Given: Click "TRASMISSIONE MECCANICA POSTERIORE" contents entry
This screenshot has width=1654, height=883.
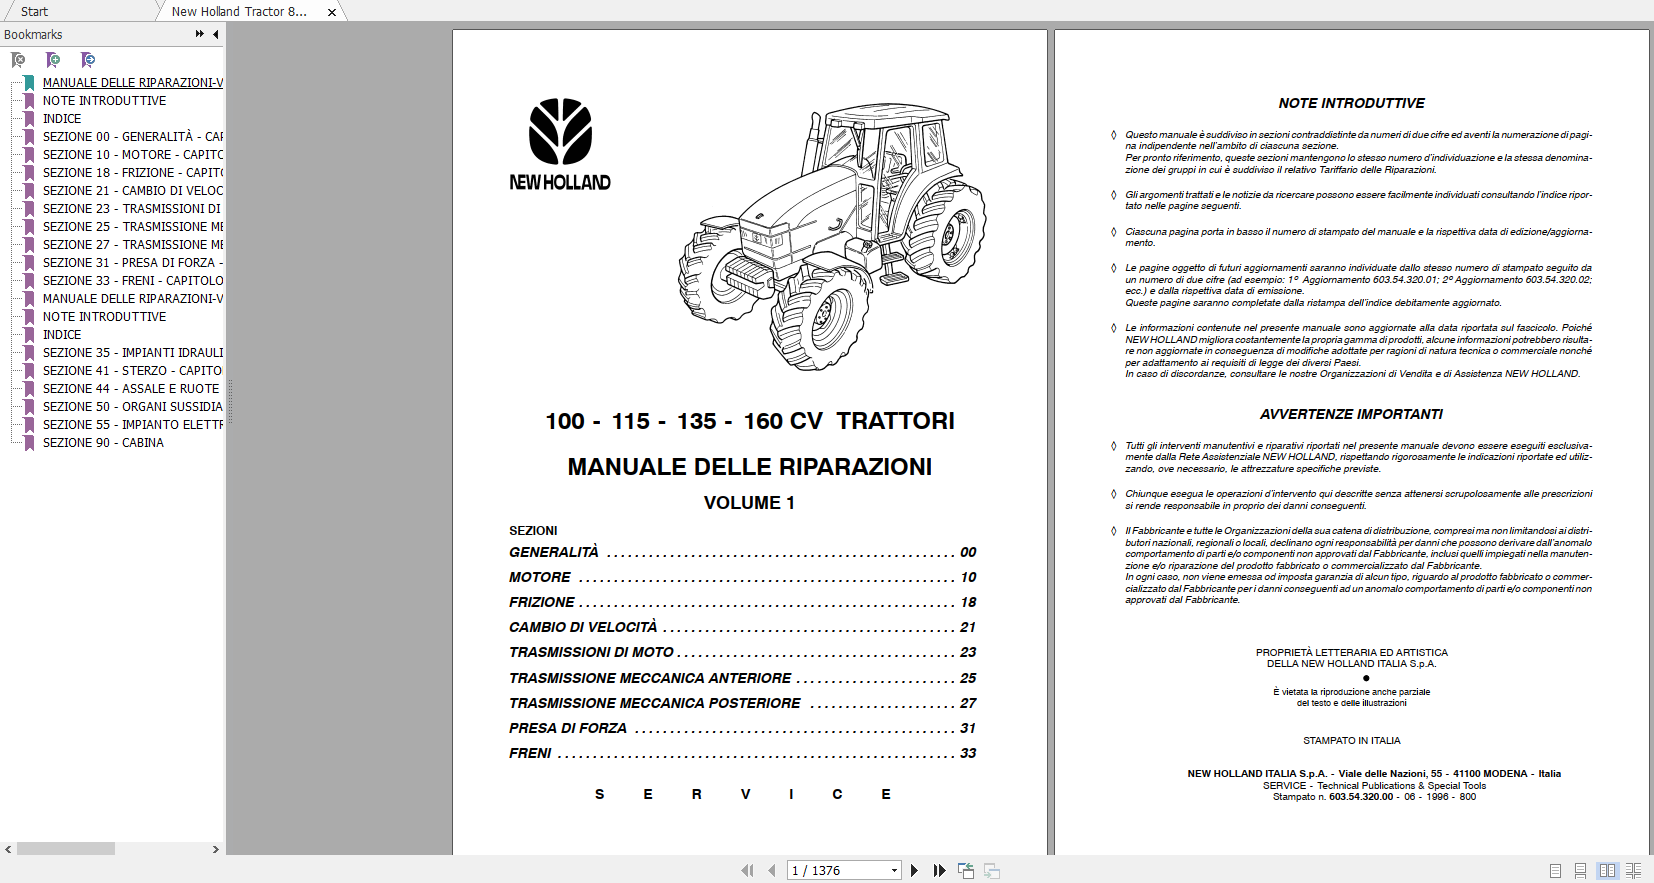Looking at the screenshot, I should click(742, 703).
